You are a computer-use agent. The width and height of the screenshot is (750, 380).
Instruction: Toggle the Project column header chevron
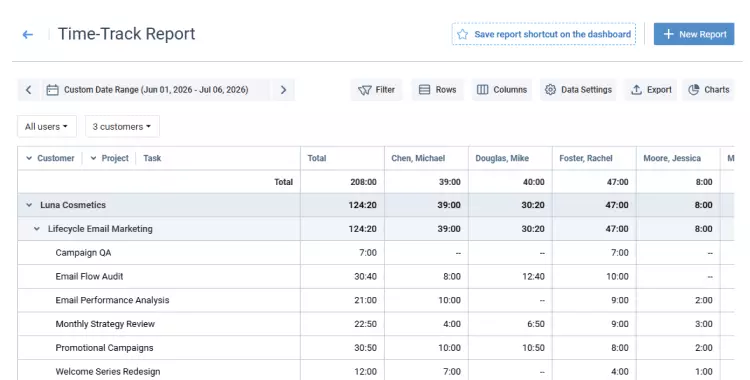click(93, 158)
